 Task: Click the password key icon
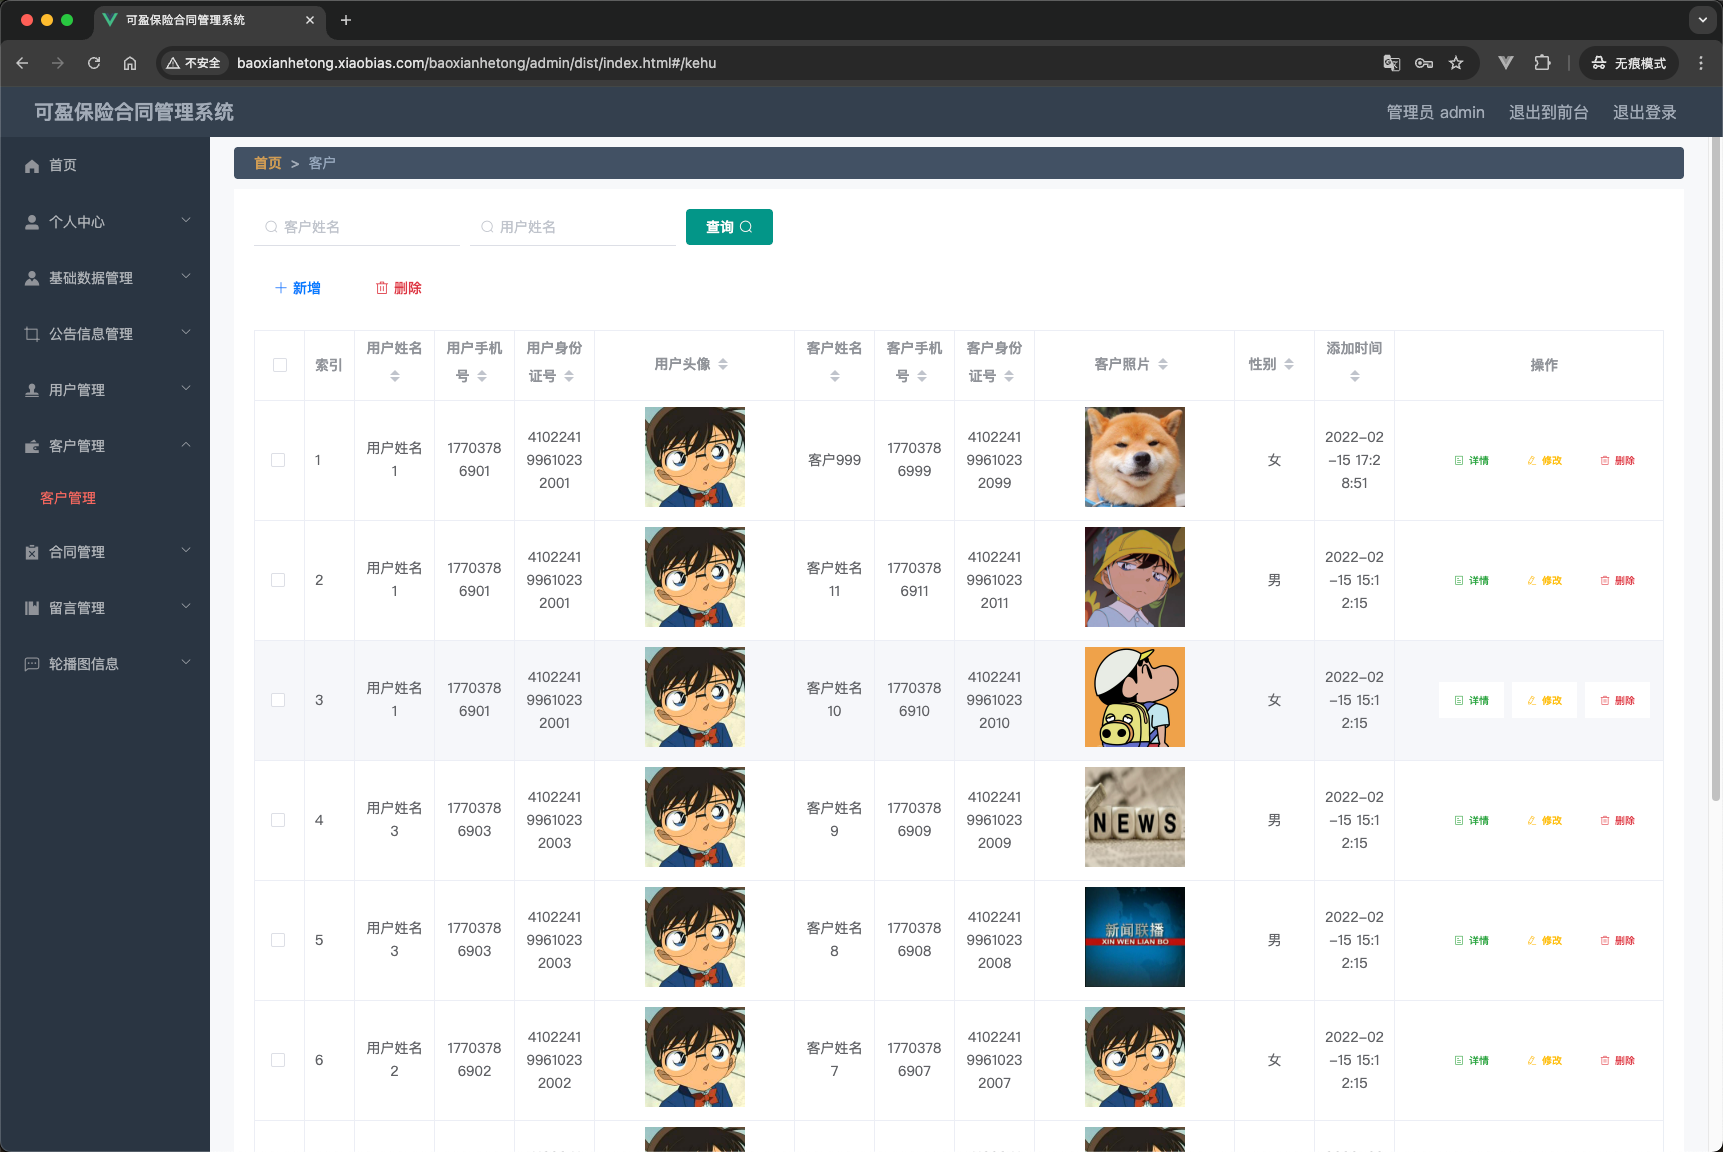[1424, 63]
